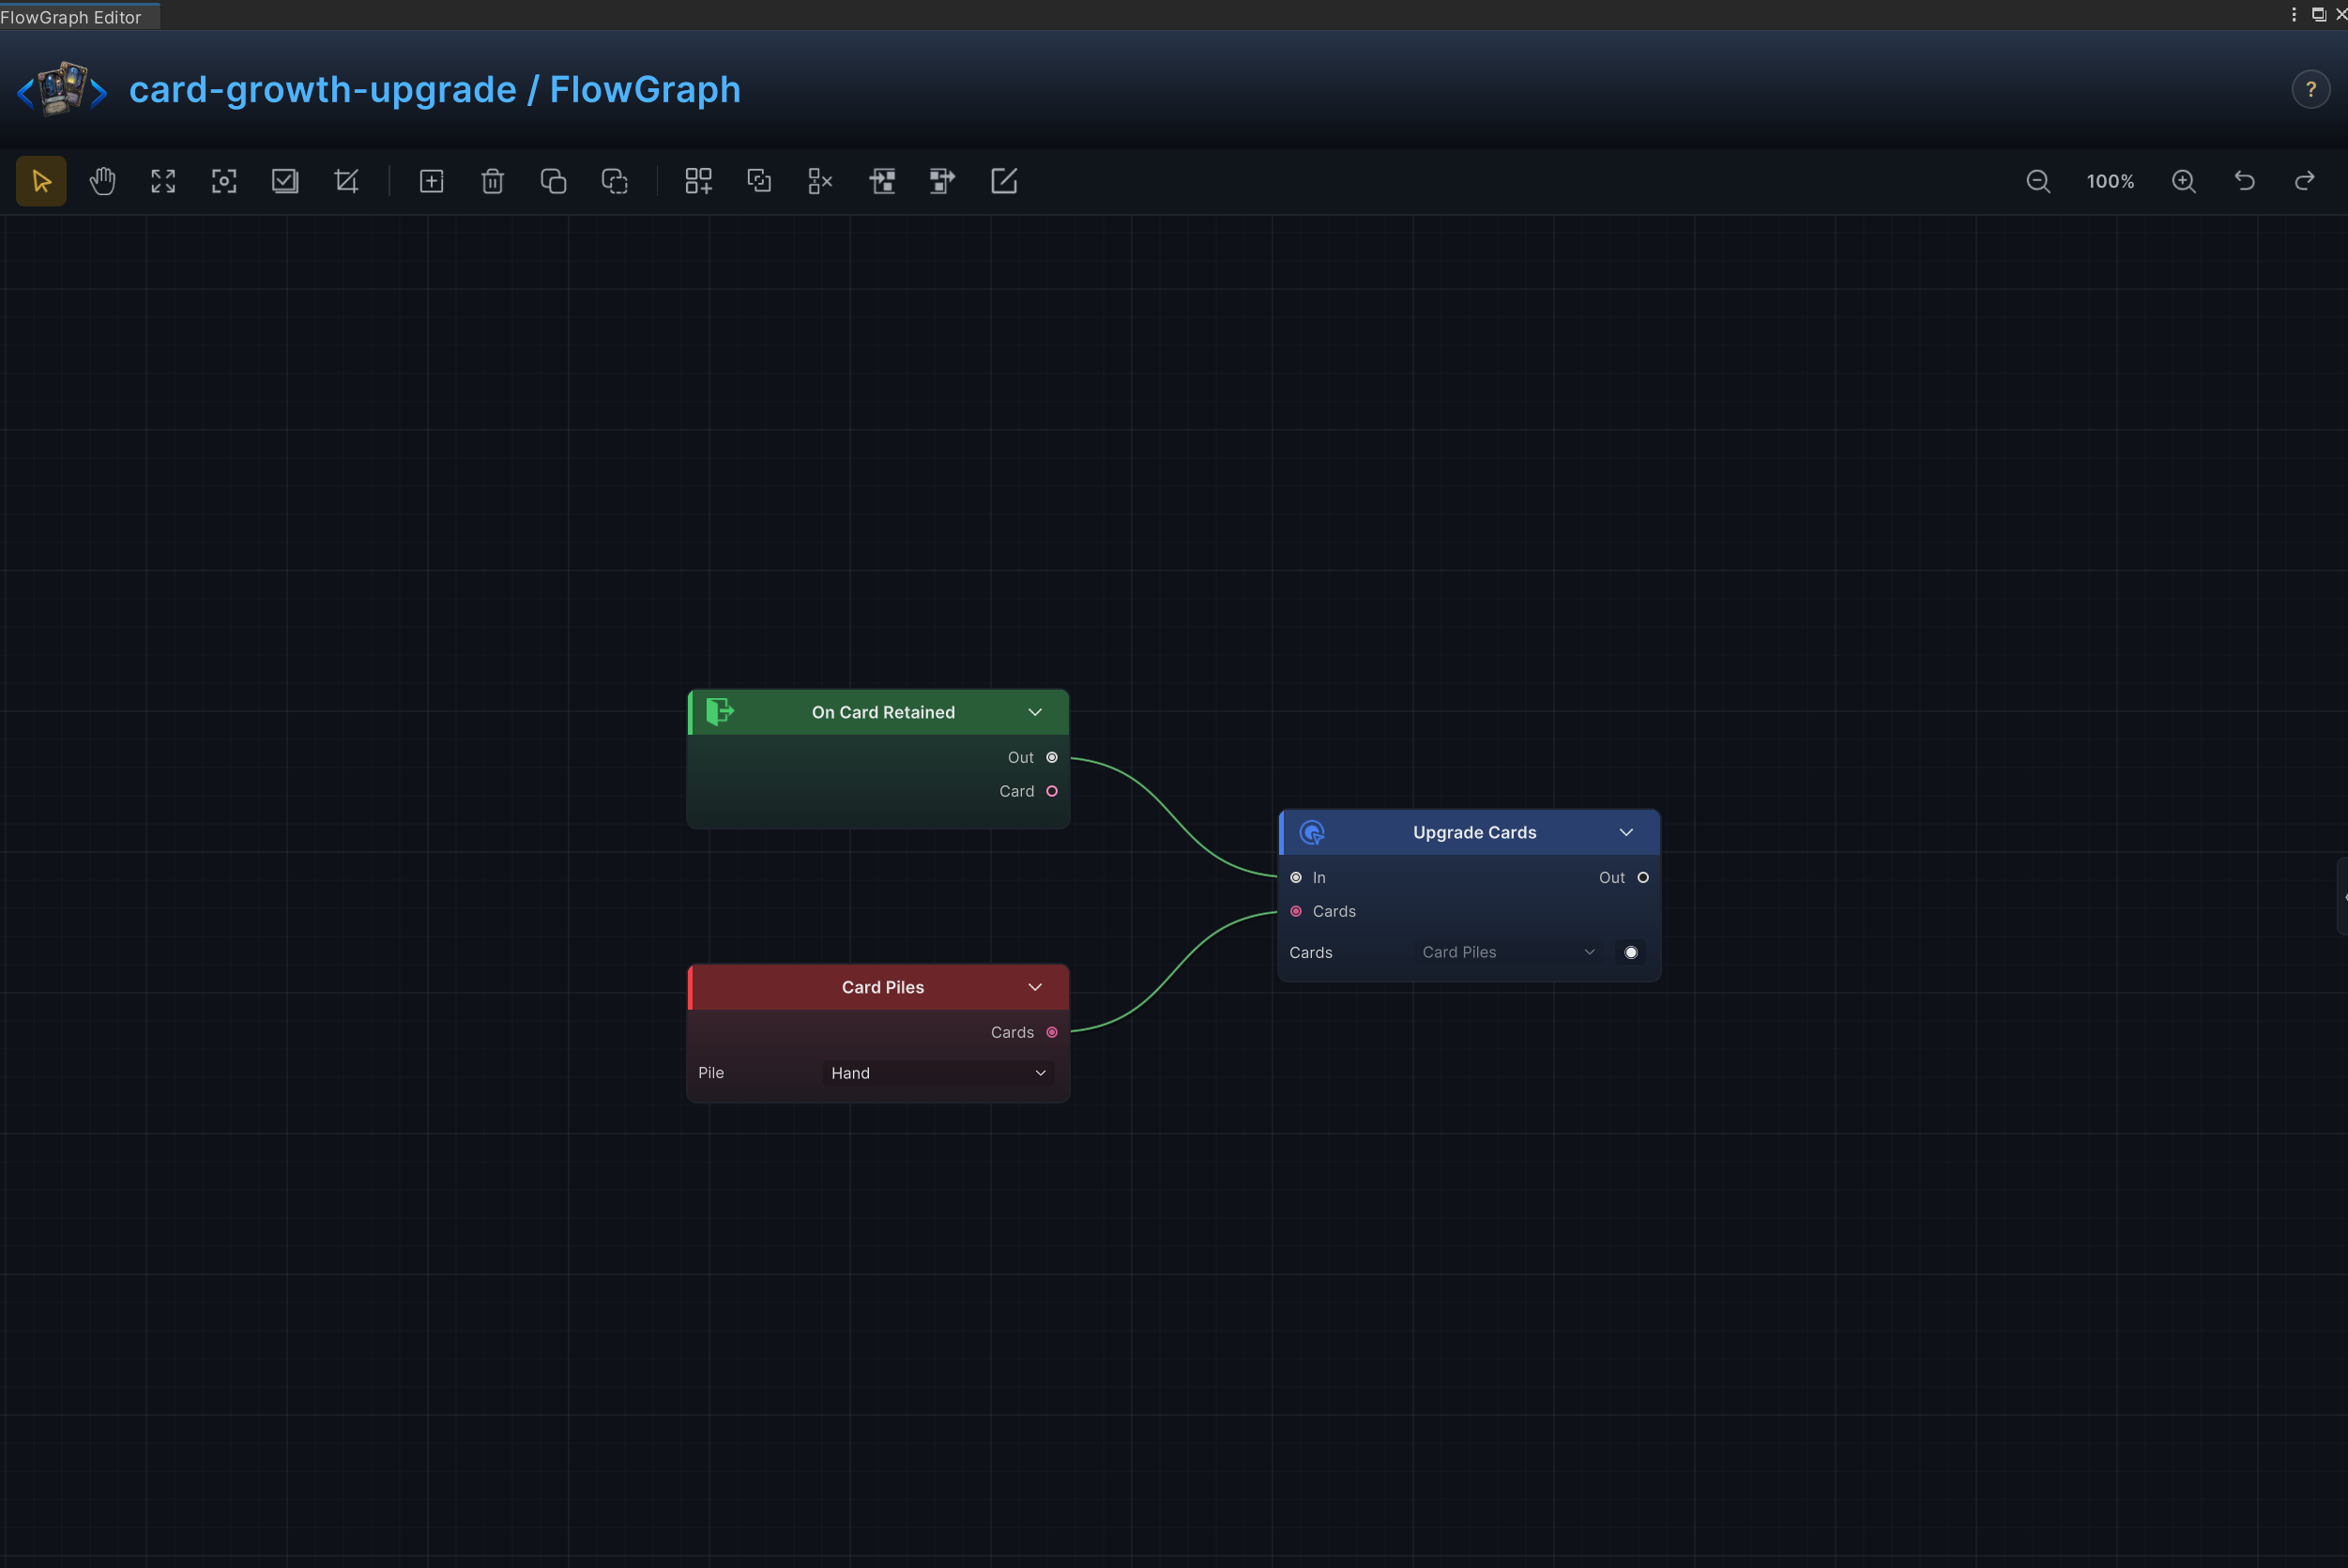Collapse the On Card Retained node

click(1035, 712)
